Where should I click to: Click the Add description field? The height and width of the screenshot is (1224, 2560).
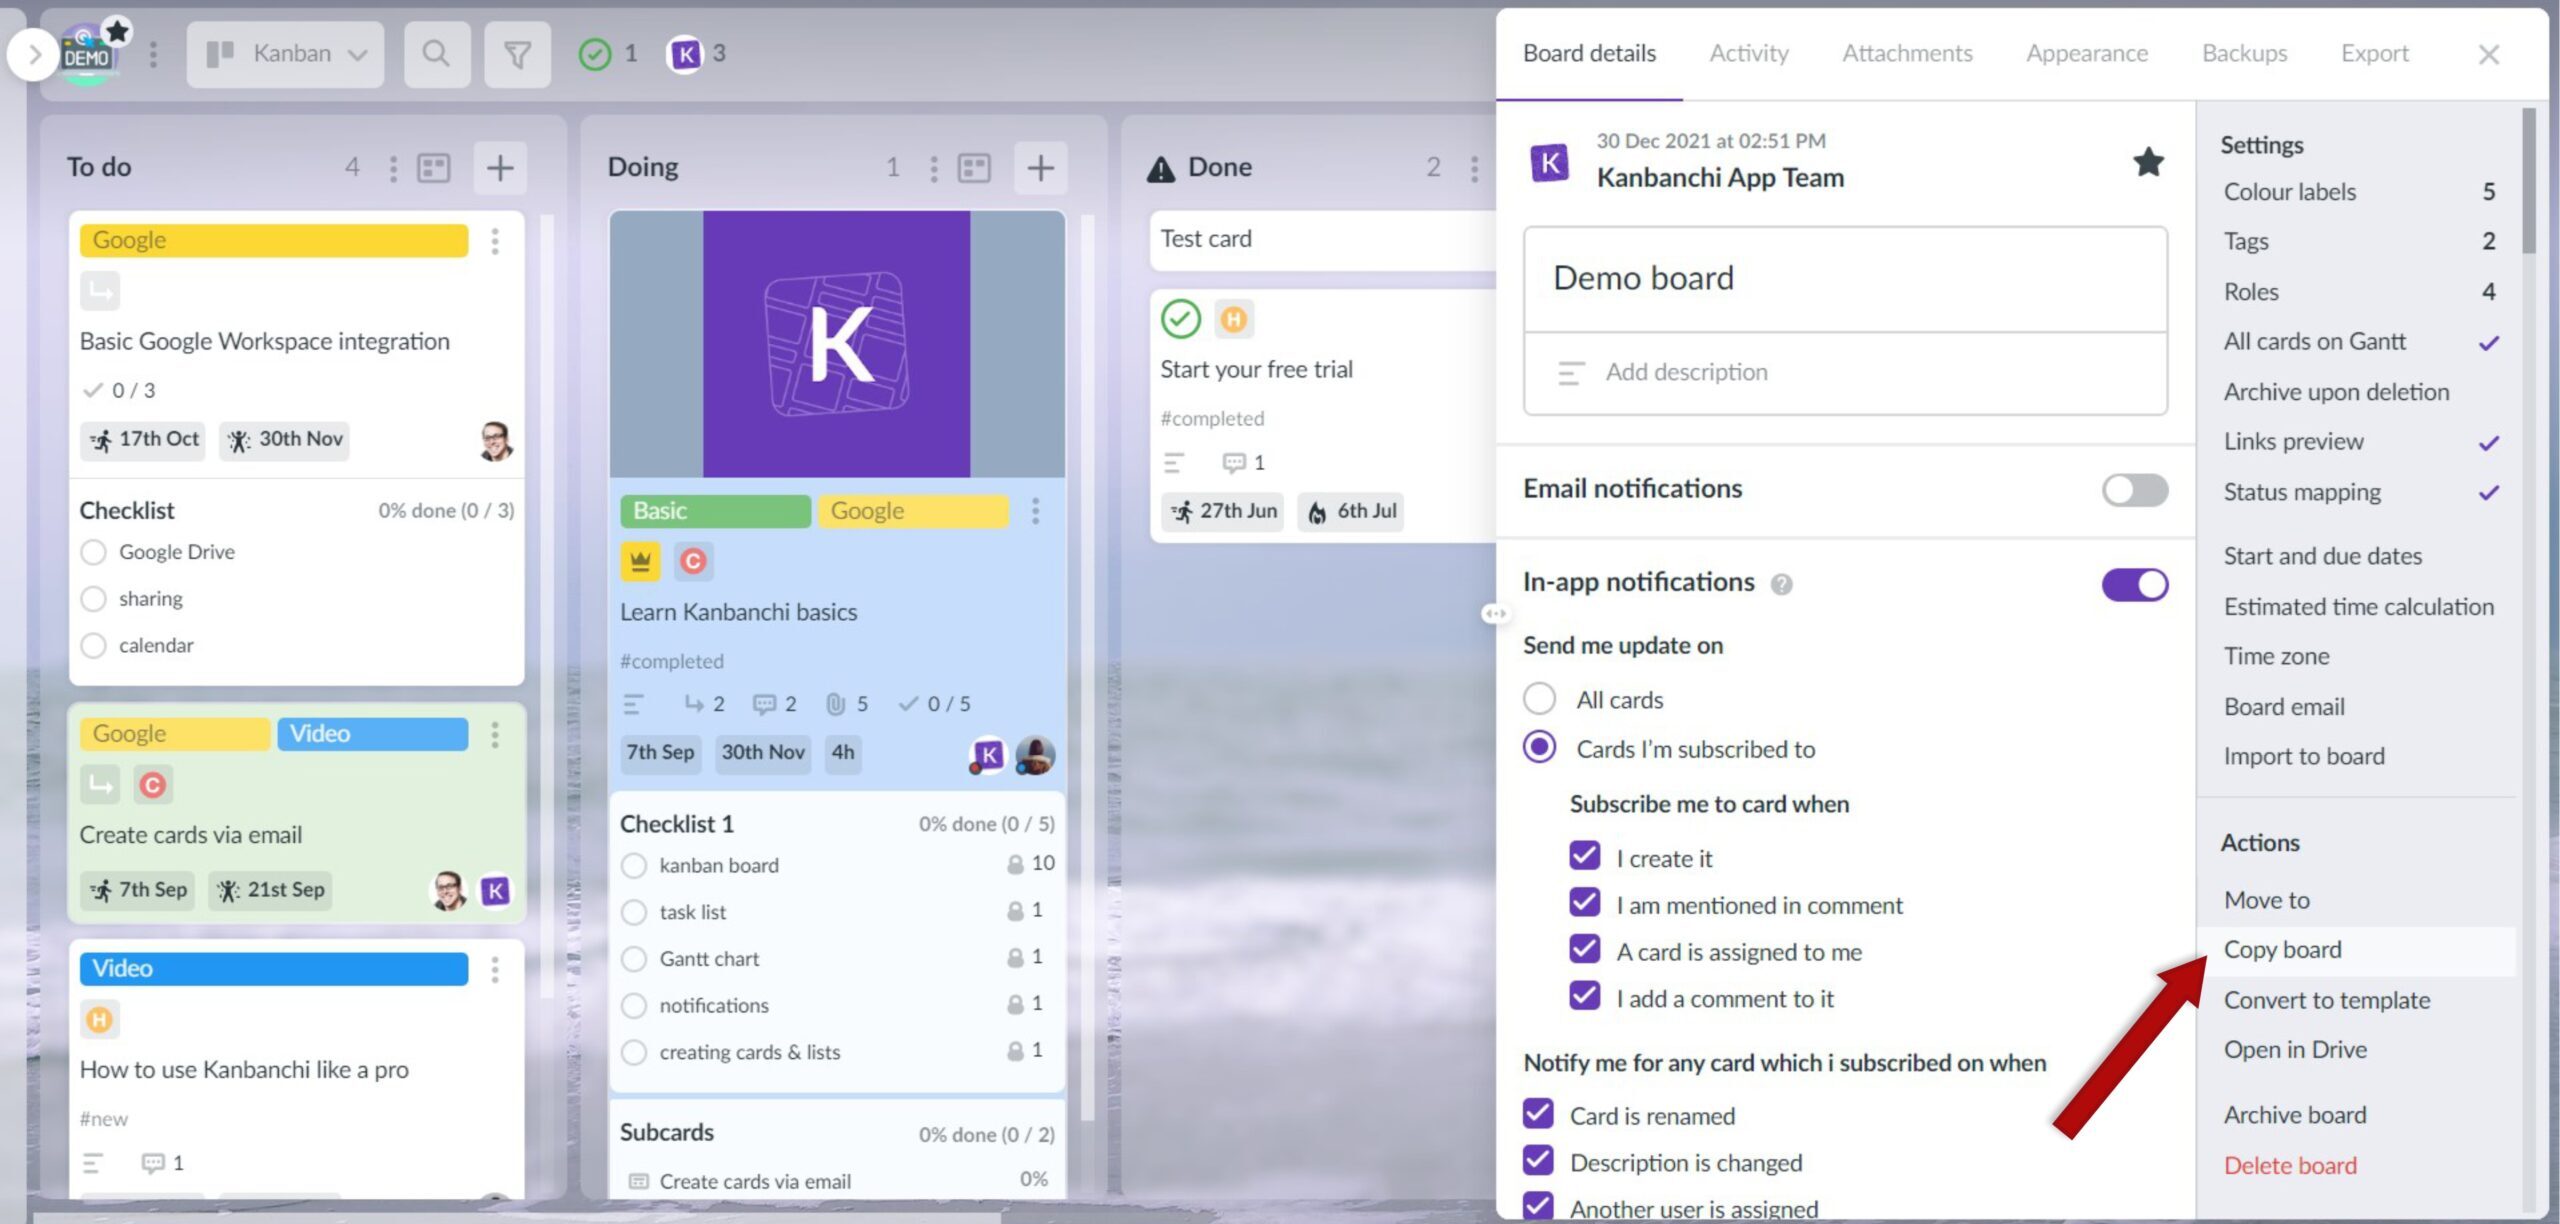click(1845, 373)
